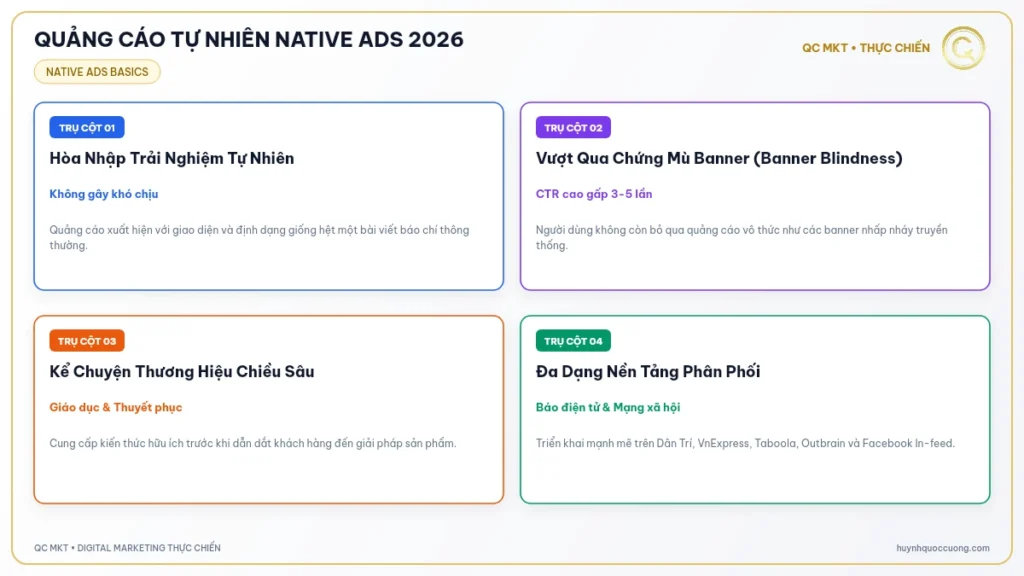Click the QC logo icon top right
The width and height of the screenshot is (1024, 576).
(x=963, y=48)
